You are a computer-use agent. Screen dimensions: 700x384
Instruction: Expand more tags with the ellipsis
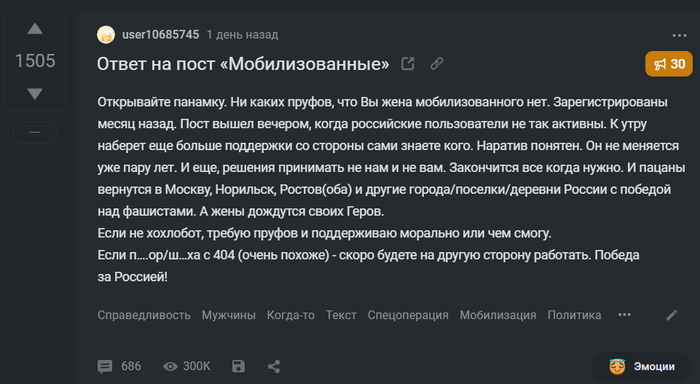624,315
